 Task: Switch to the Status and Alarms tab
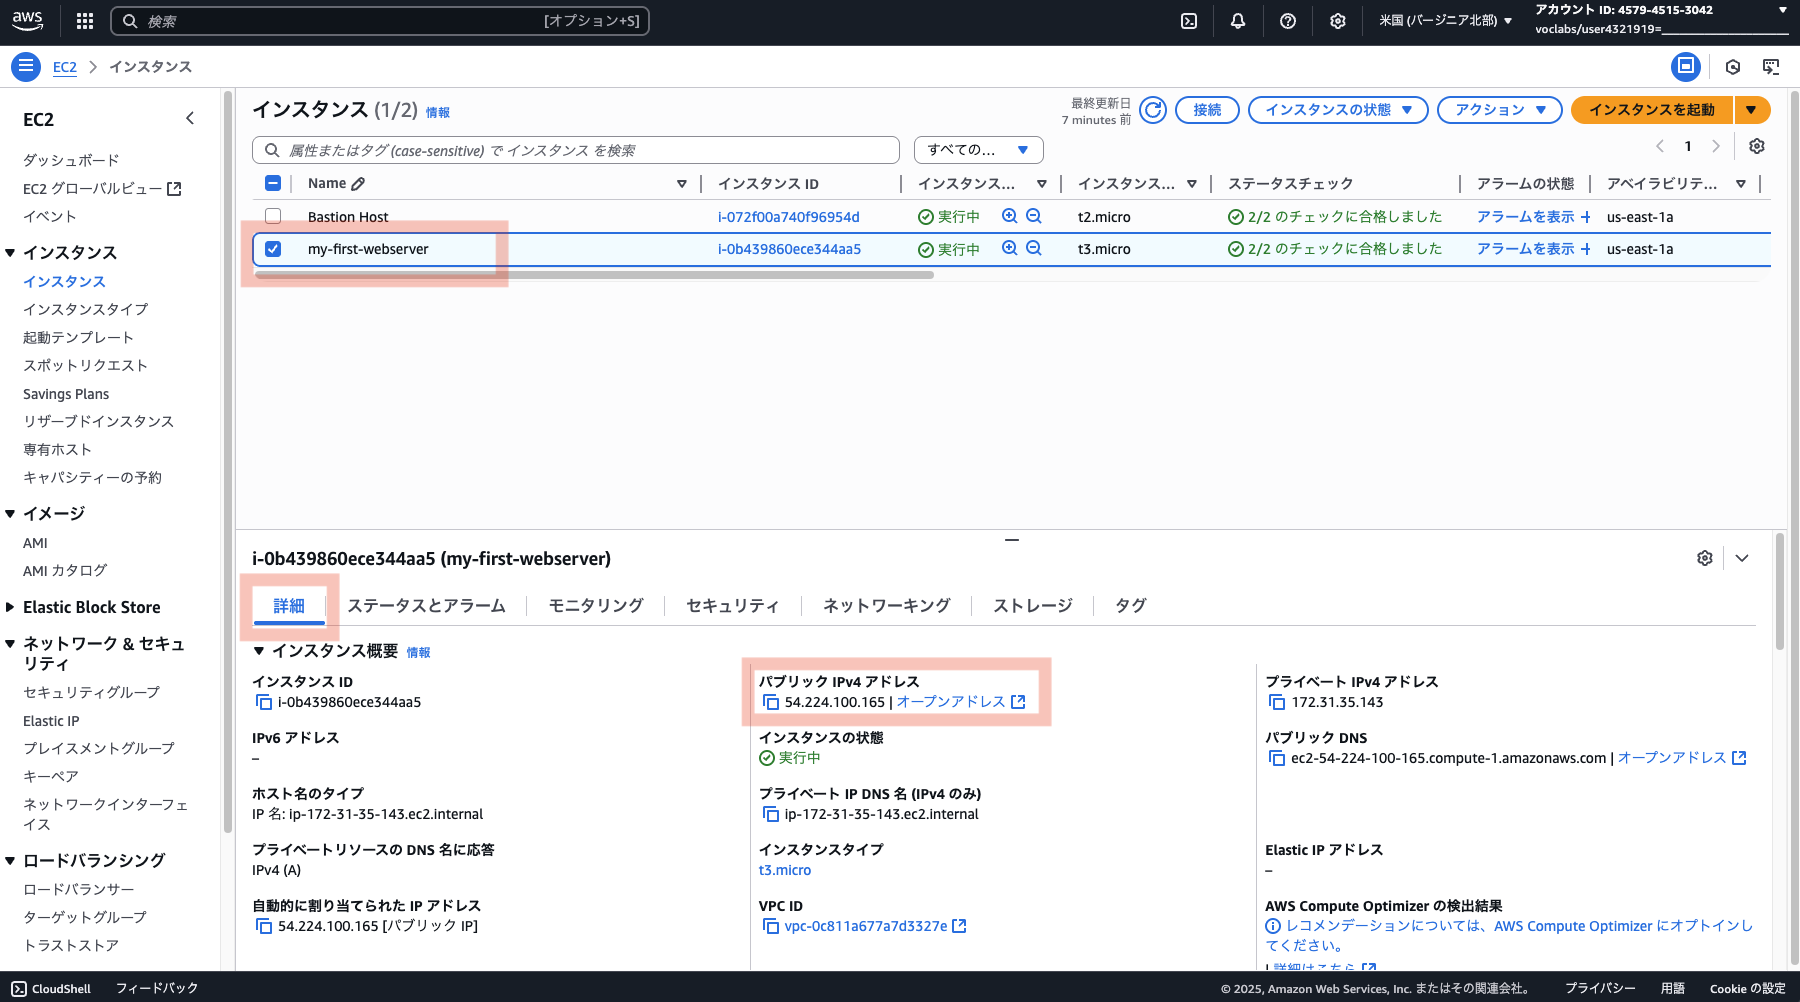[x=426, y=606]
